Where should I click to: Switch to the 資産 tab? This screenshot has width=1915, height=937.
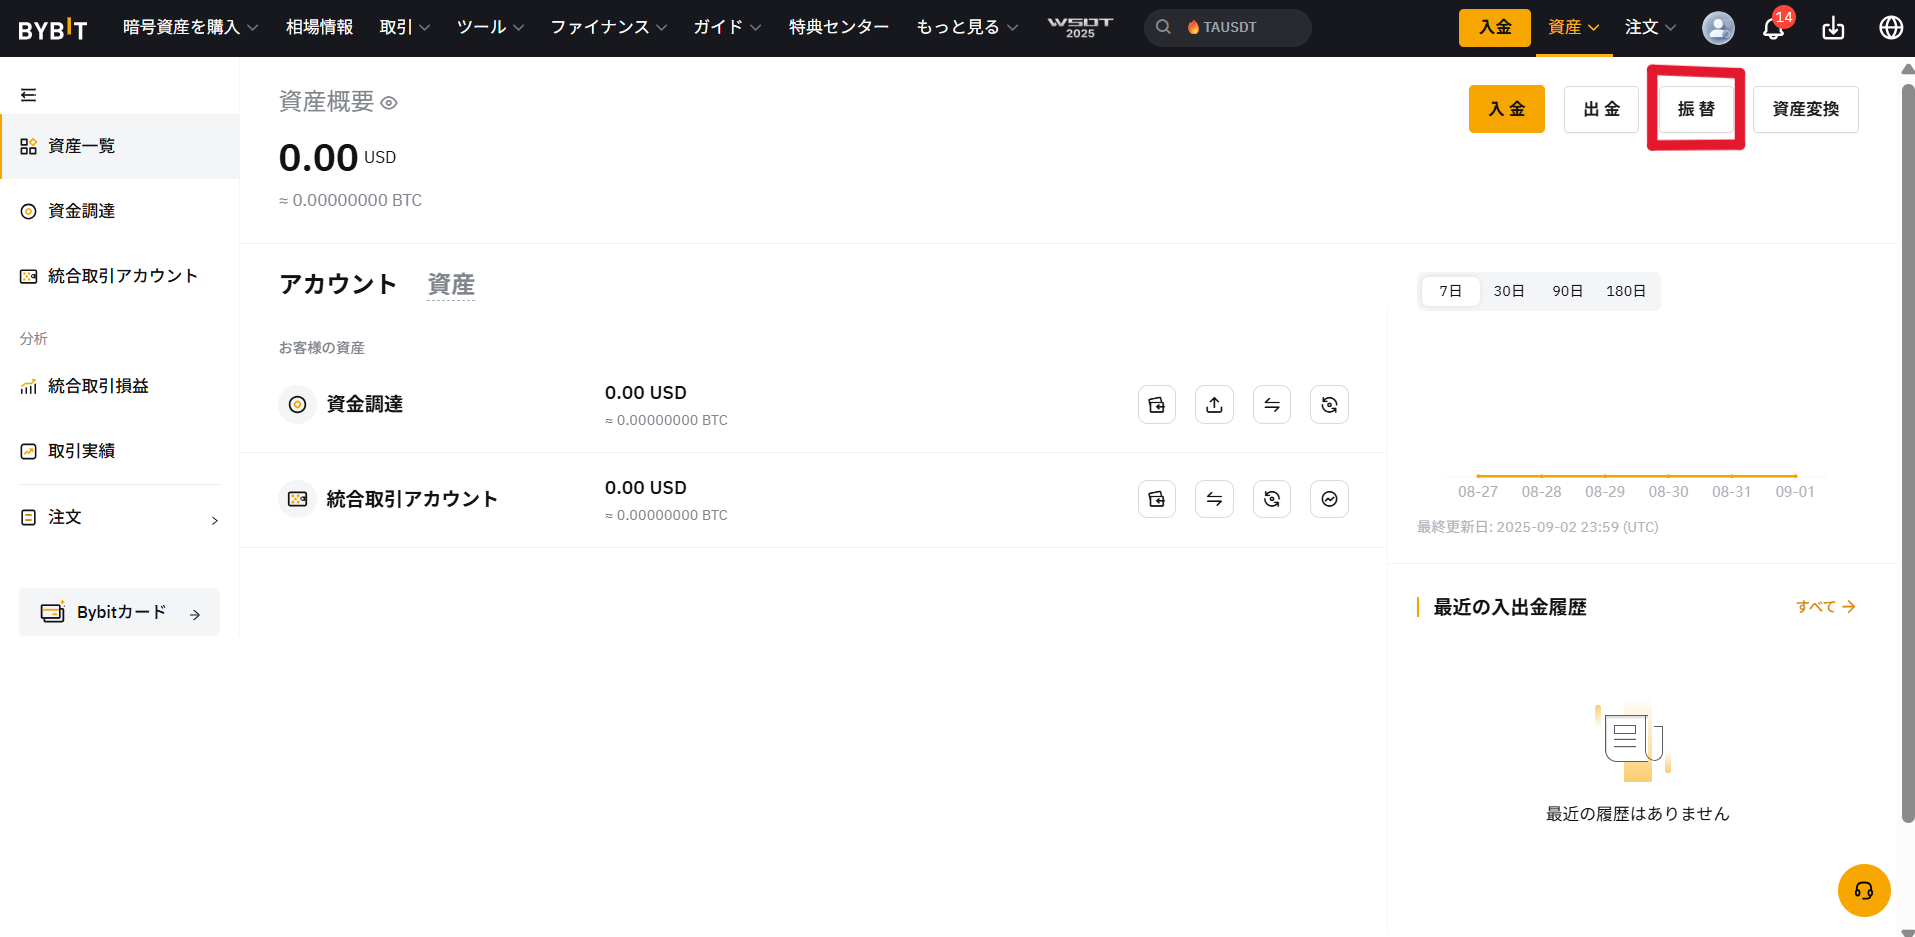point(451,285)
